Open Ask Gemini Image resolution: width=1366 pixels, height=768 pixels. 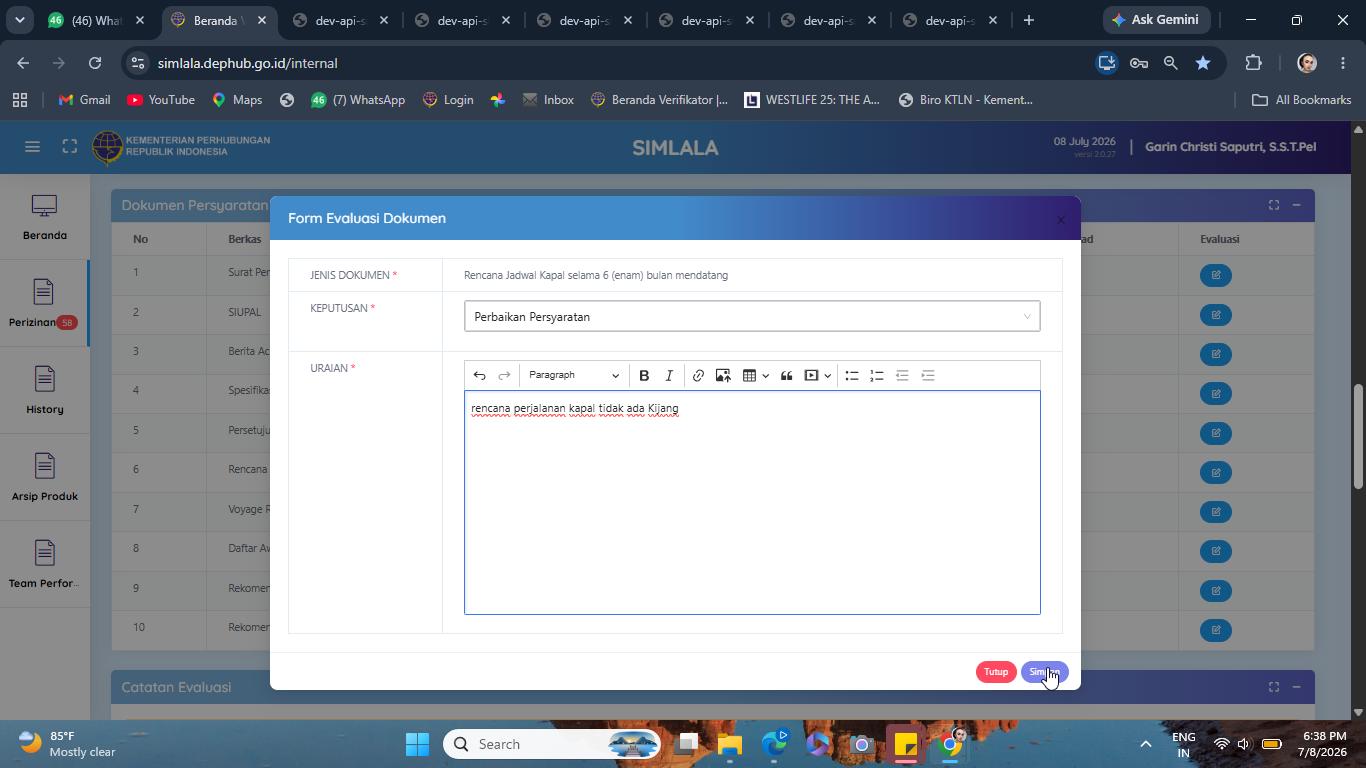tap(1158, 20)
